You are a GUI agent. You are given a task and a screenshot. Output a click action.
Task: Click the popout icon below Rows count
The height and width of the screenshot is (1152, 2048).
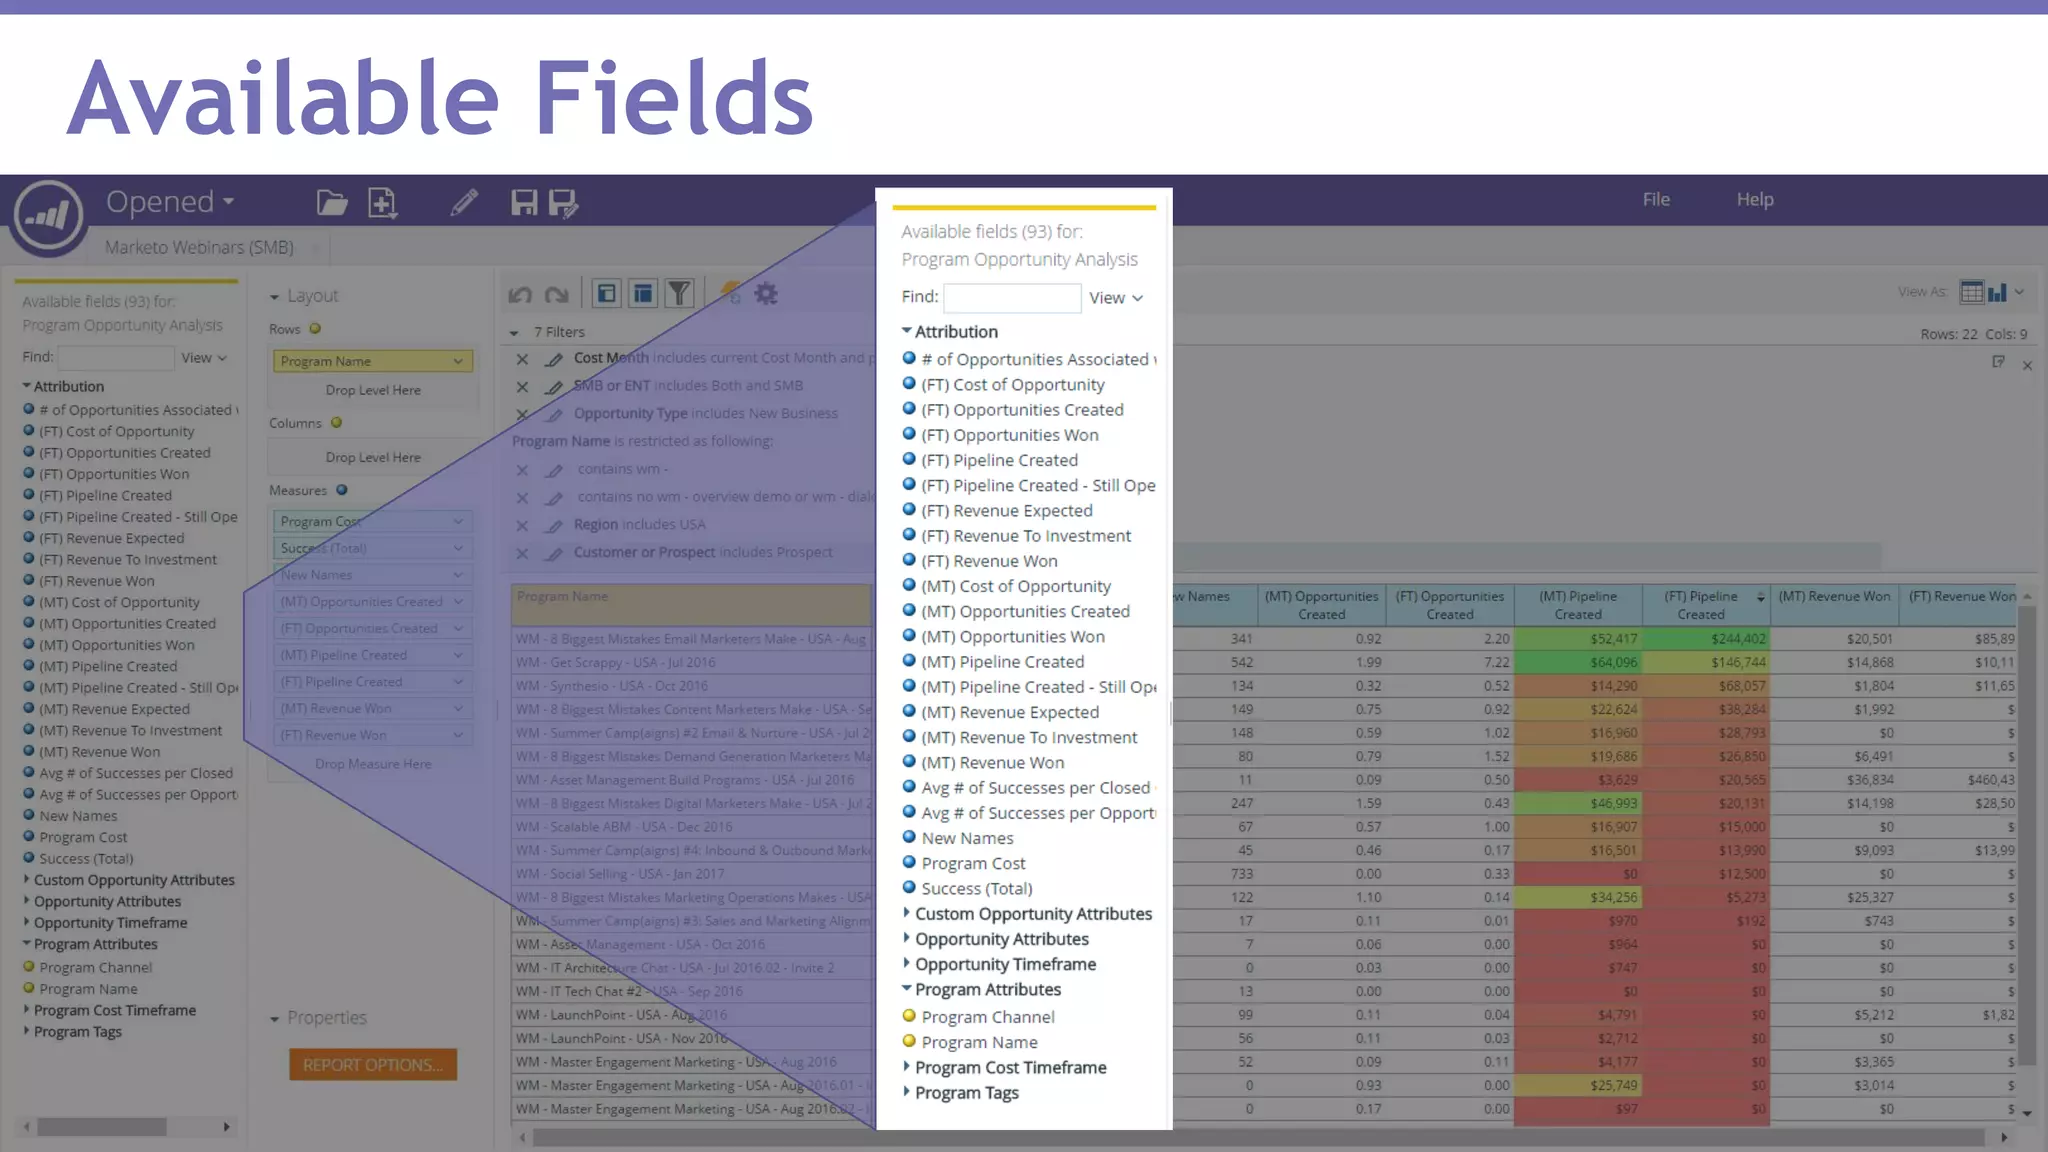tap(1998, 362)
